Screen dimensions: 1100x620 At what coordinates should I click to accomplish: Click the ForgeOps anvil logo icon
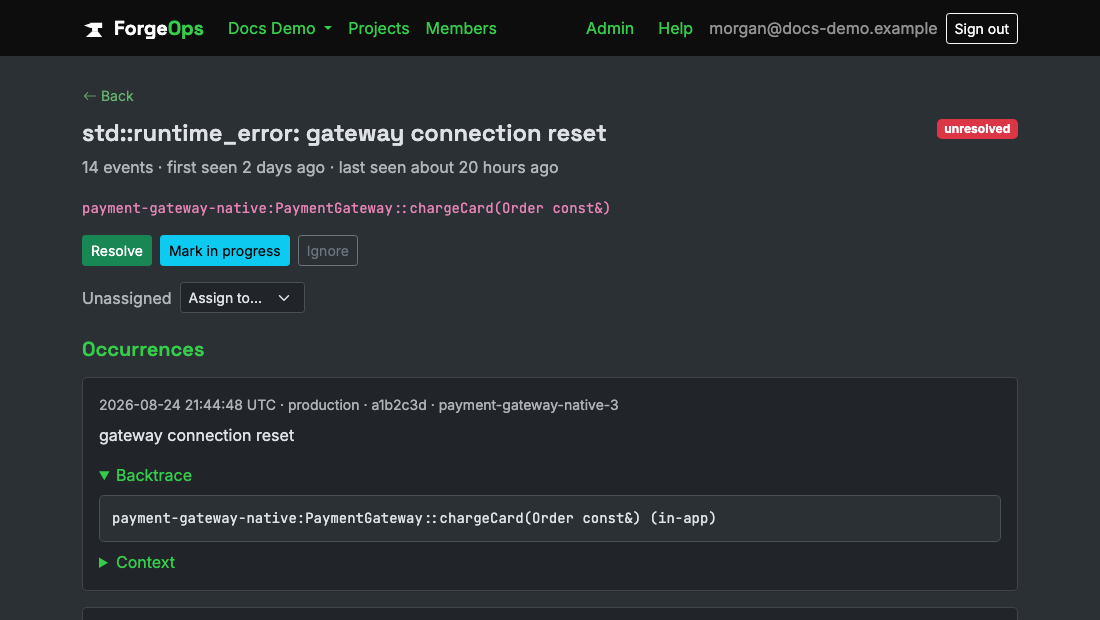pyautogui.click(x=93, y=29)
